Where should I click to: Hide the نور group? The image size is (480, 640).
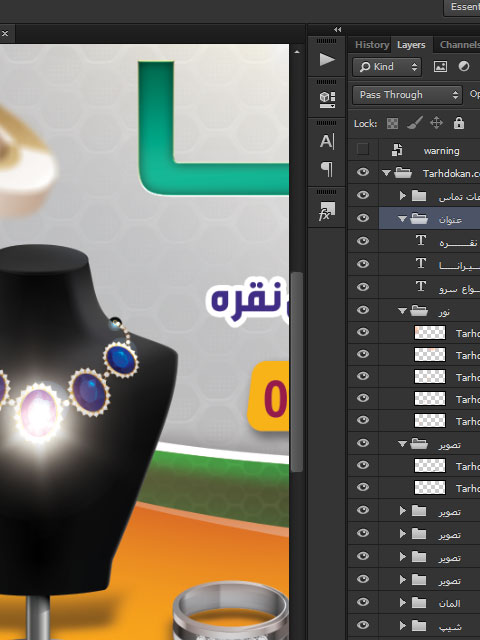[x=363, y=310]
